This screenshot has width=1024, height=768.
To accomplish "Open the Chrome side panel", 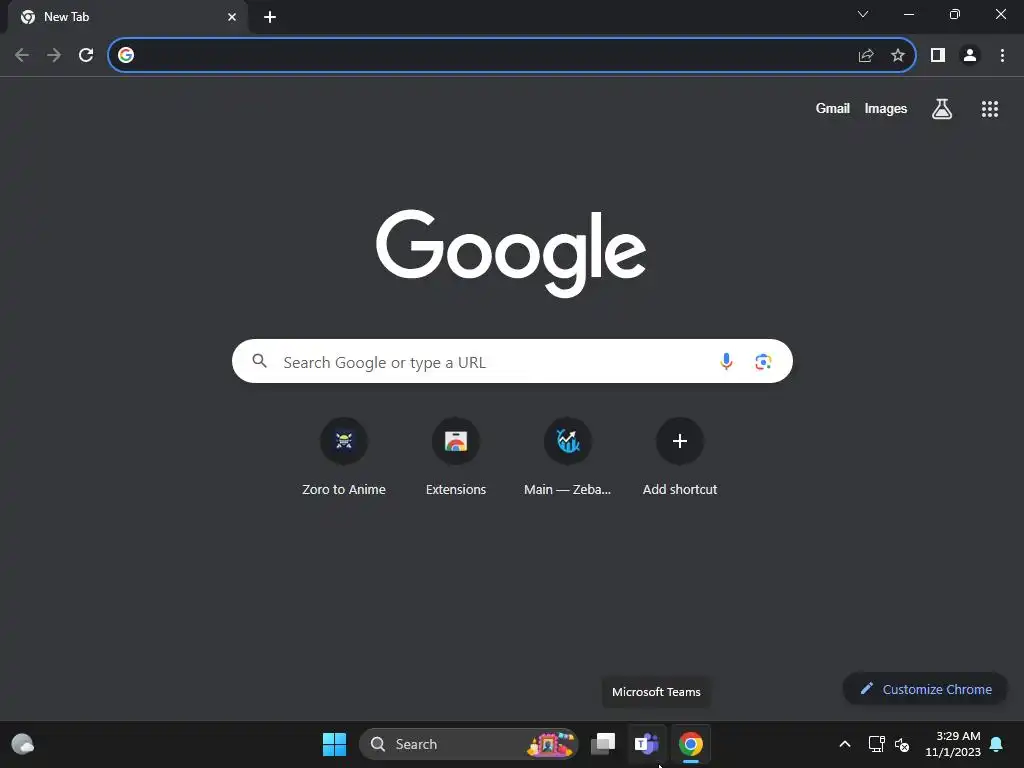I will click(938, 56).
